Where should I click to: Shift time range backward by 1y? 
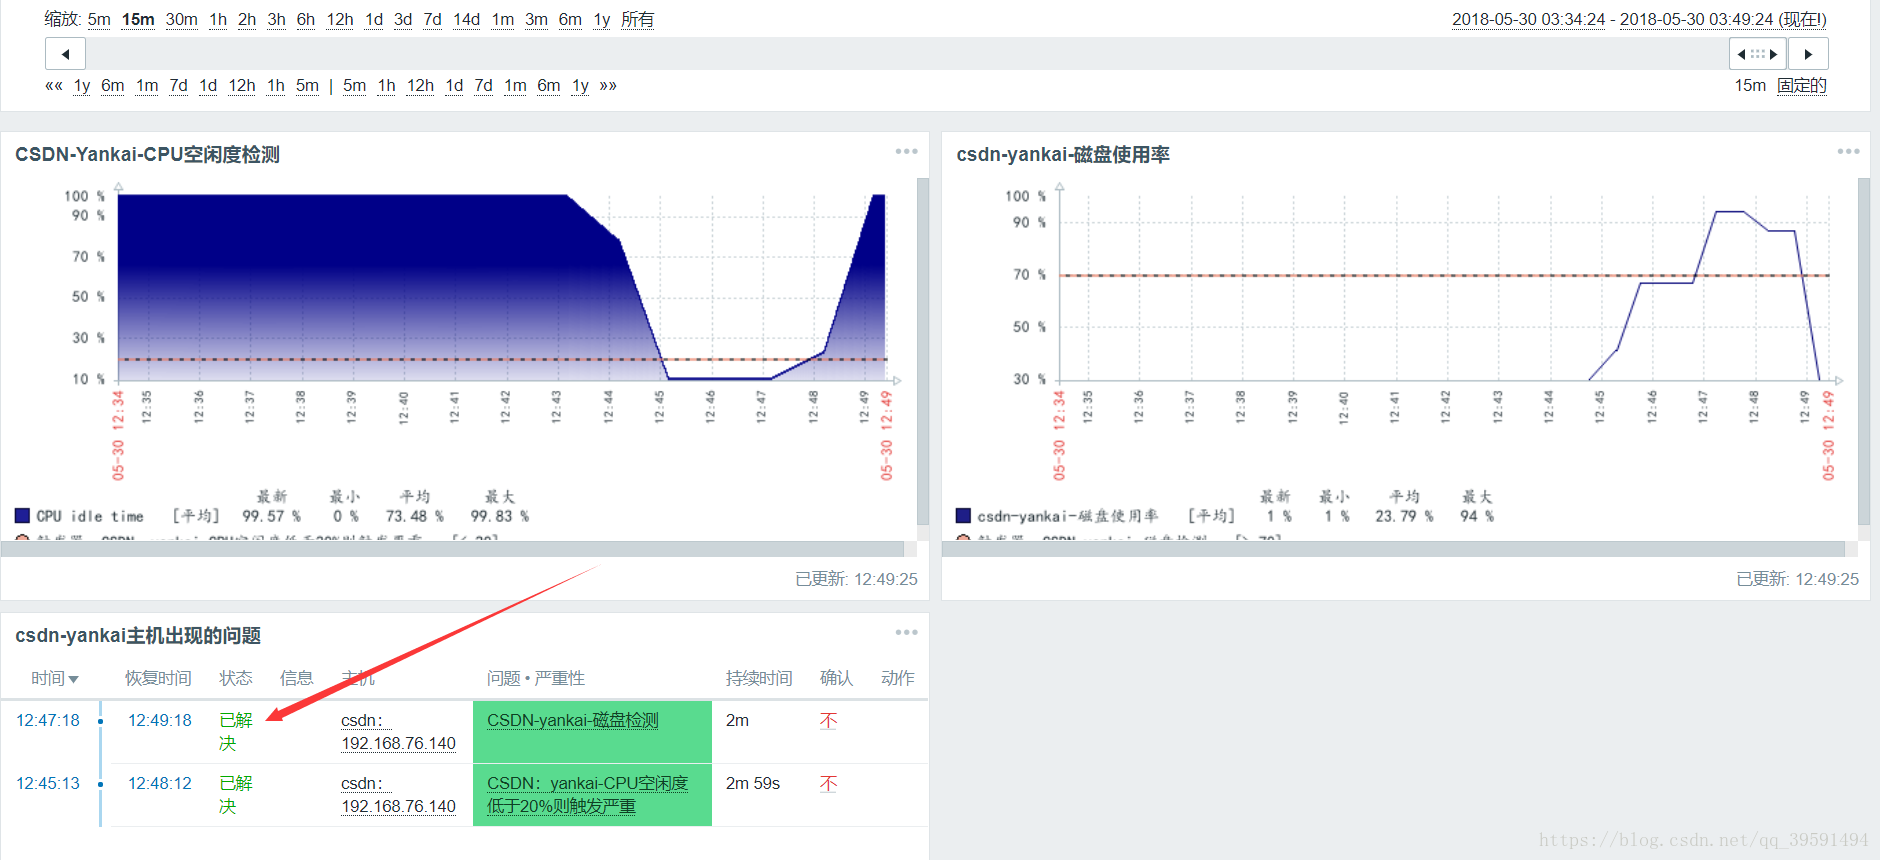point(82,86)
